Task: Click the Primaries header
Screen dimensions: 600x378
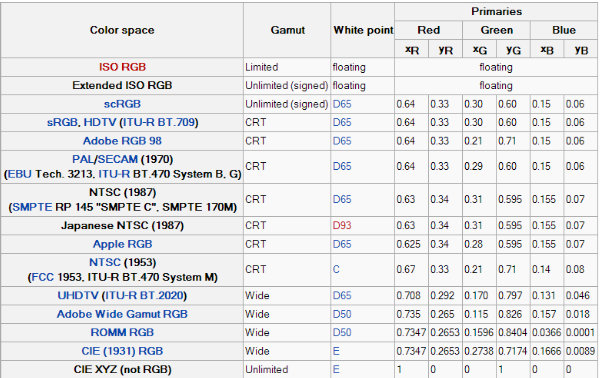Action: tap(496, 11)
